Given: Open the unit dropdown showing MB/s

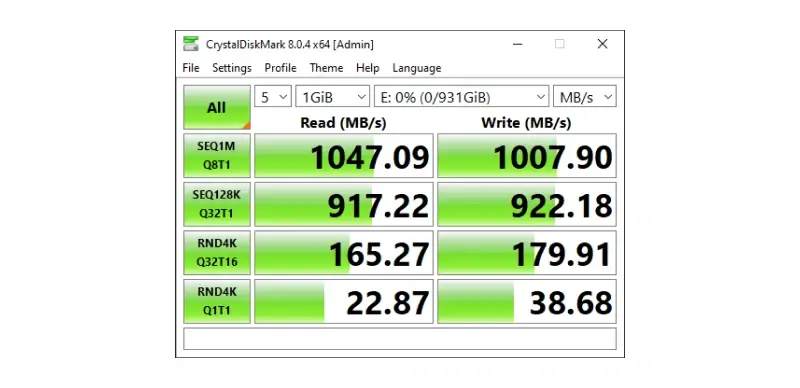Looking at the screenshot, I should coord(585,96).
